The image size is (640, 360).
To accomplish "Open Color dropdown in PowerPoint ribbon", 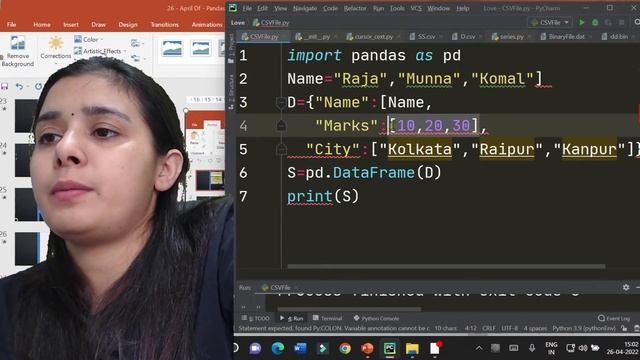I will click(89, 39).
